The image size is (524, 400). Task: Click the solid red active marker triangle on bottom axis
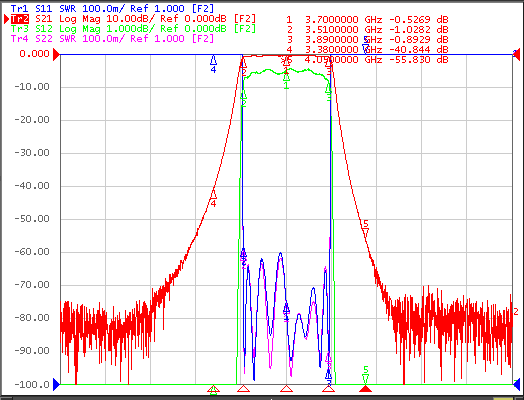pos(366,389)
